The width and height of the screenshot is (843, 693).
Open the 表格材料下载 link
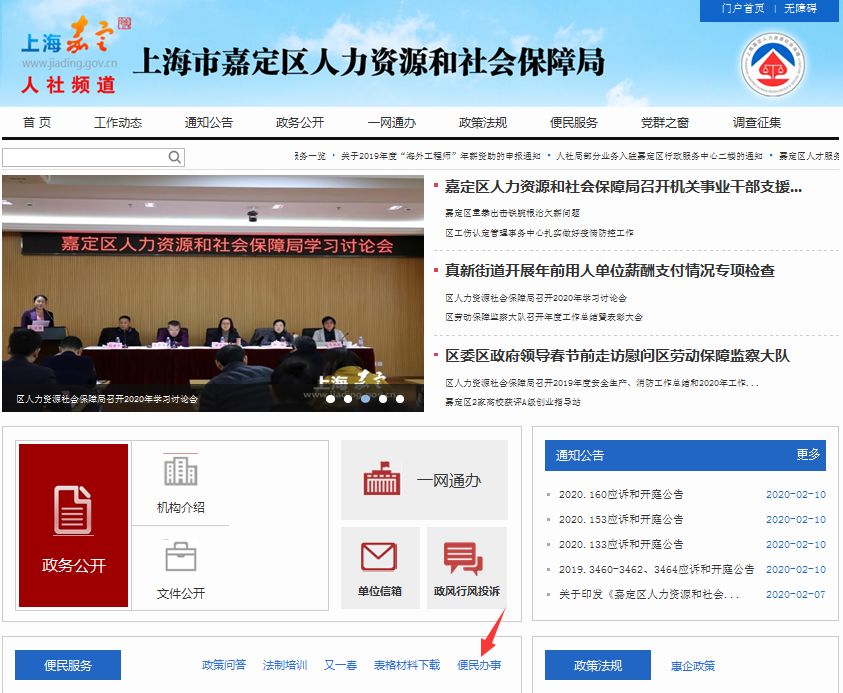(x=407, y=665)
